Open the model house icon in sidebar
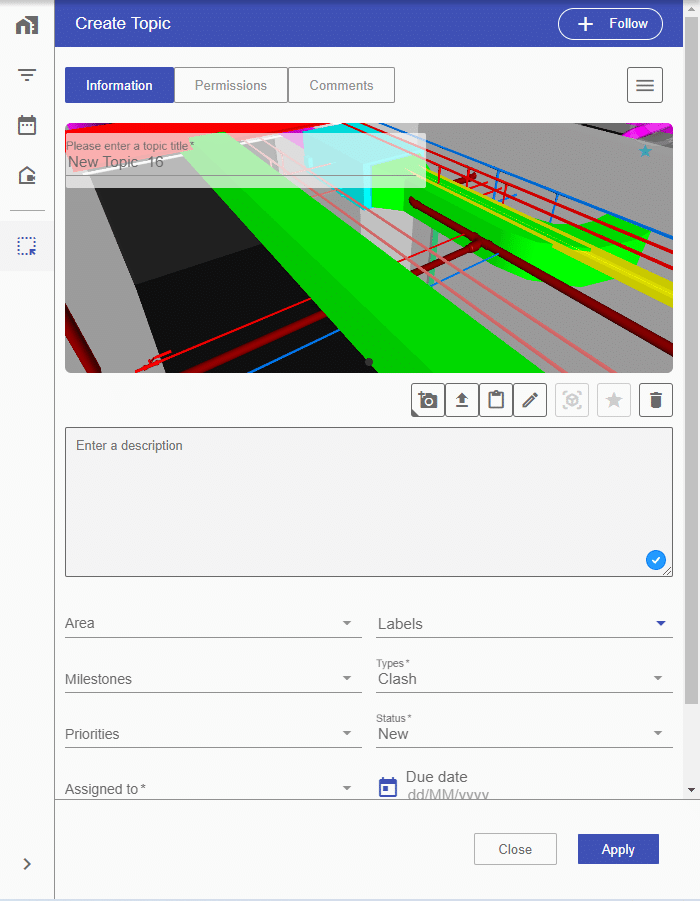Viewport: 700px width, 901px height. [x=27, y=175]
